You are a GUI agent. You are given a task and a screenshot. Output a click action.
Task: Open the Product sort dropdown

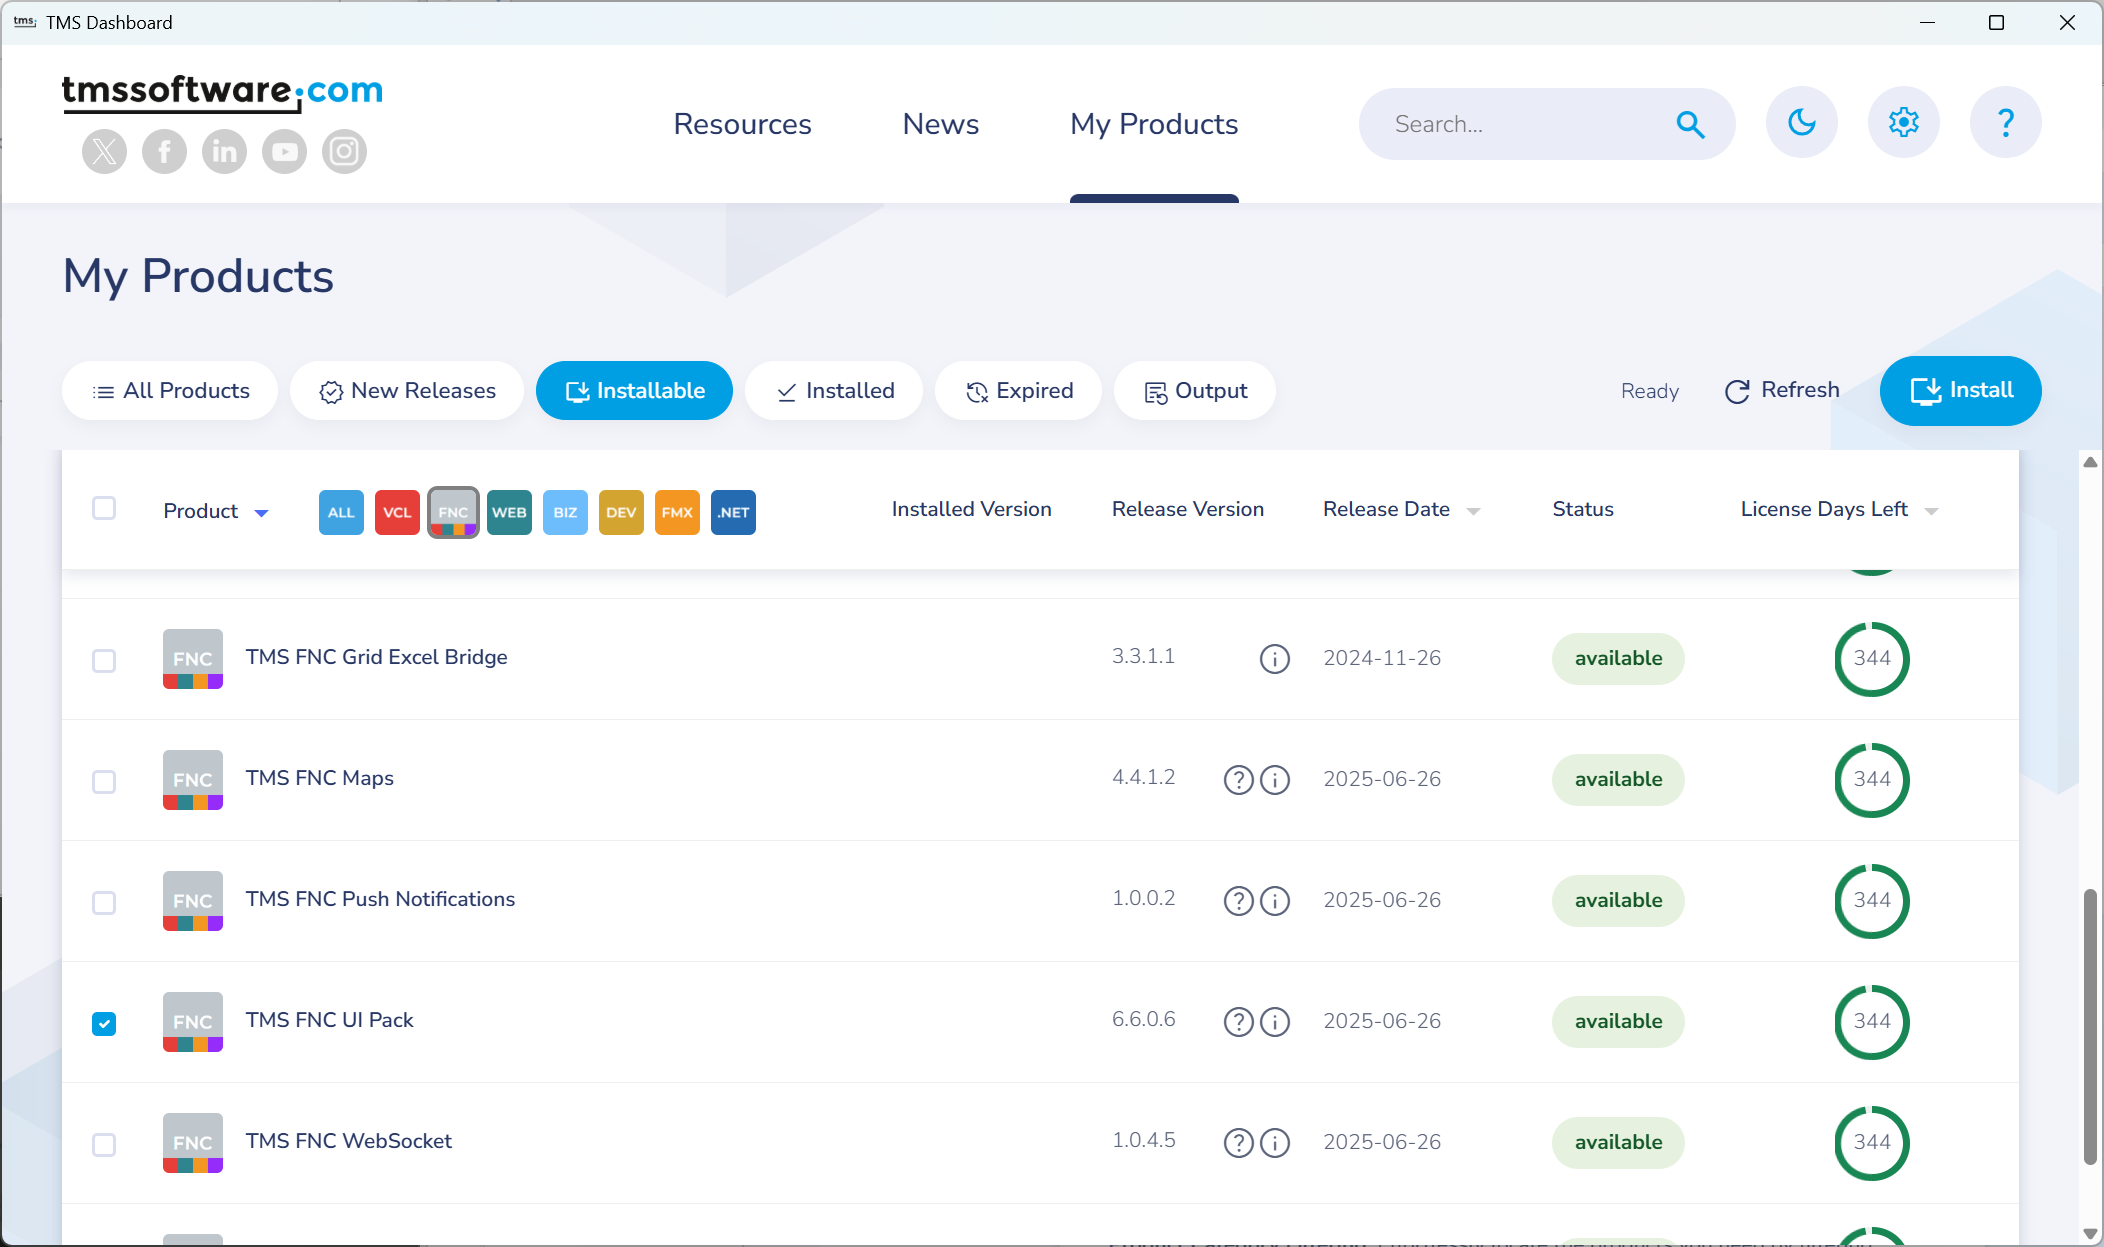pos(262,511)
